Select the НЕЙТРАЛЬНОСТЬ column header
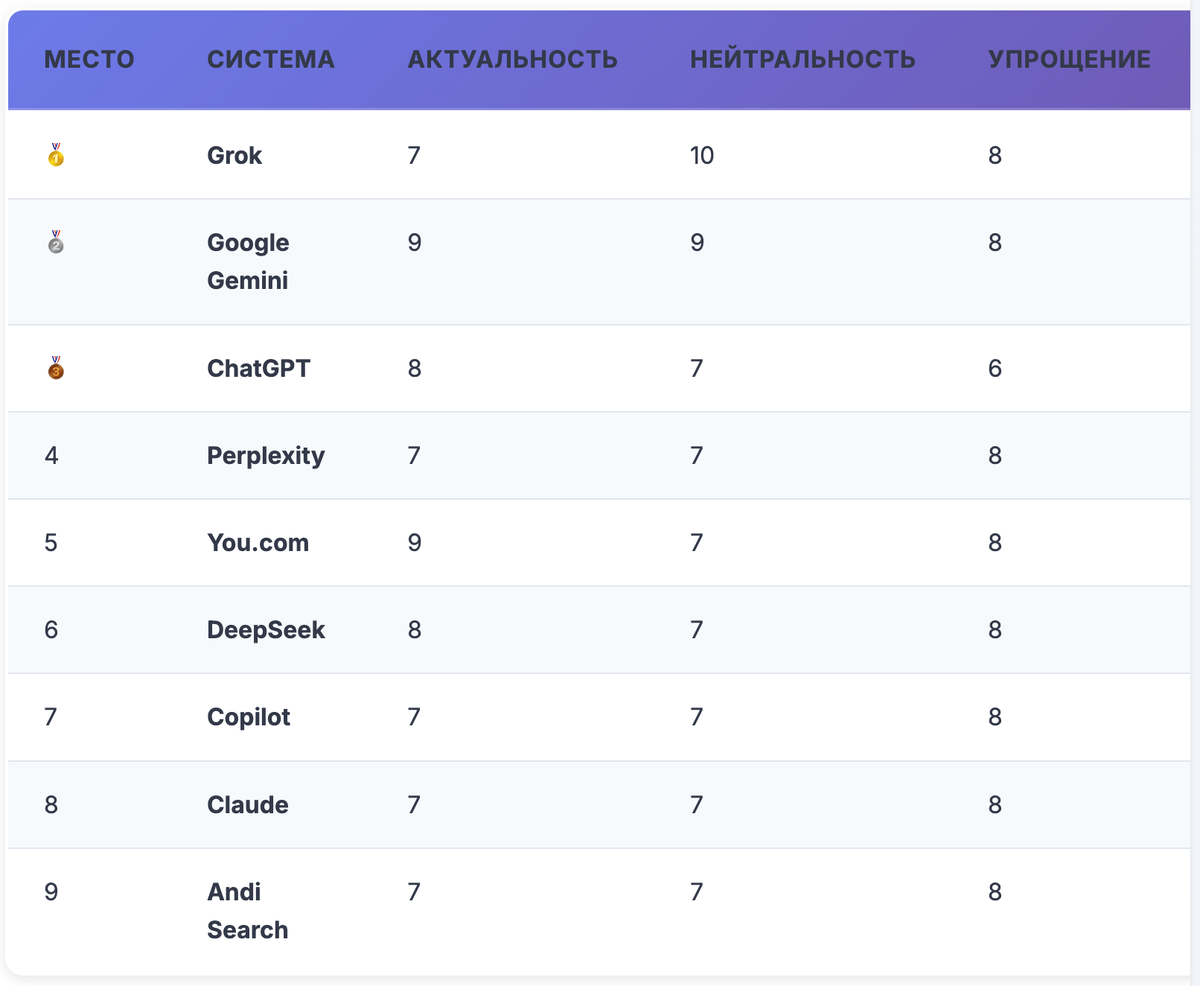The width and height of the screenshot is (1200, 986). (802, 59)
